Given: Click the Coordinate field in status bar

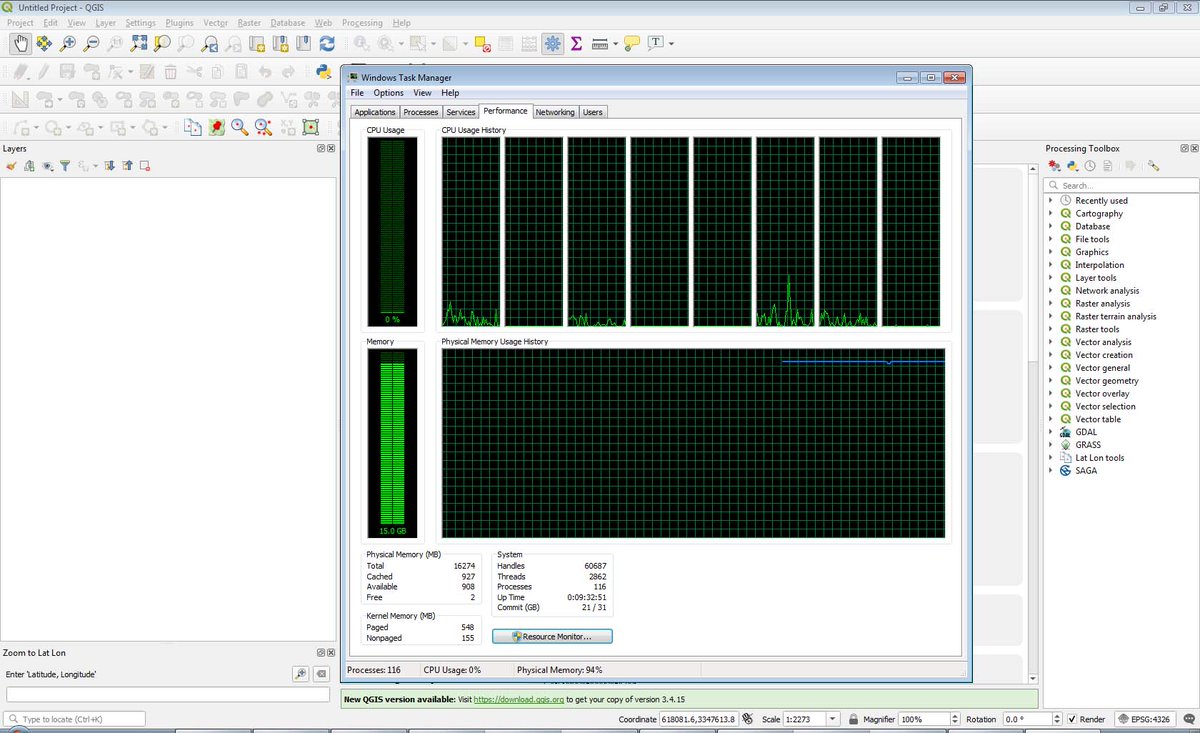Looking at the screenshot, I should (698, 719).
